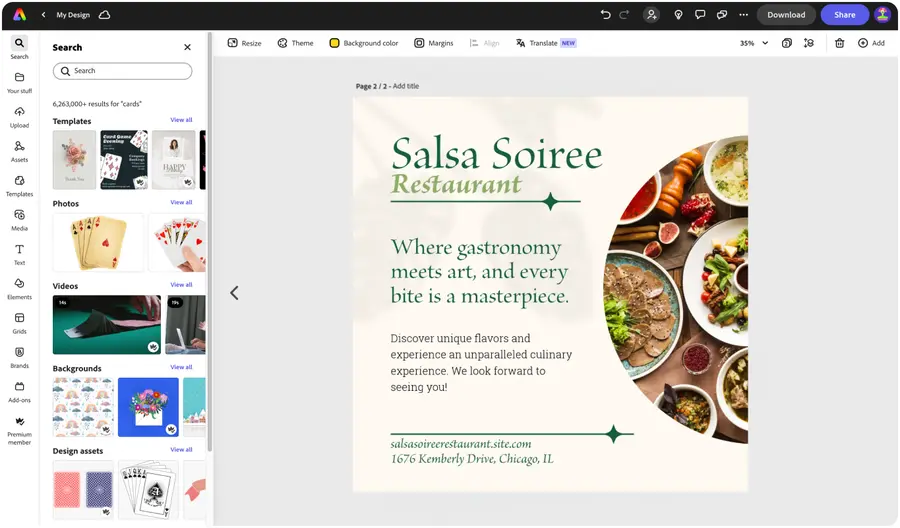Undo the last action
The image size is (900, 528).
click(606, 15)
